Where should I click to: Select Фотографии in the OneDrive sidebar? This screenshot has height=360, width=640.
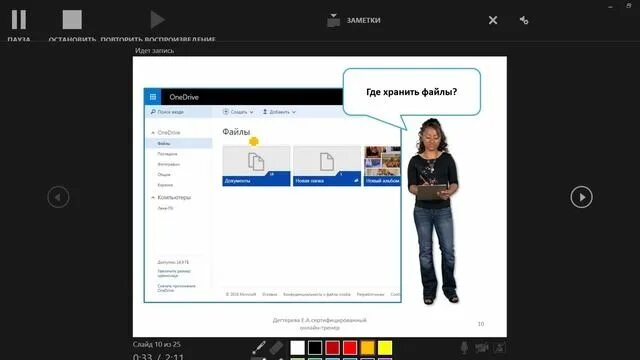point(169,164)
